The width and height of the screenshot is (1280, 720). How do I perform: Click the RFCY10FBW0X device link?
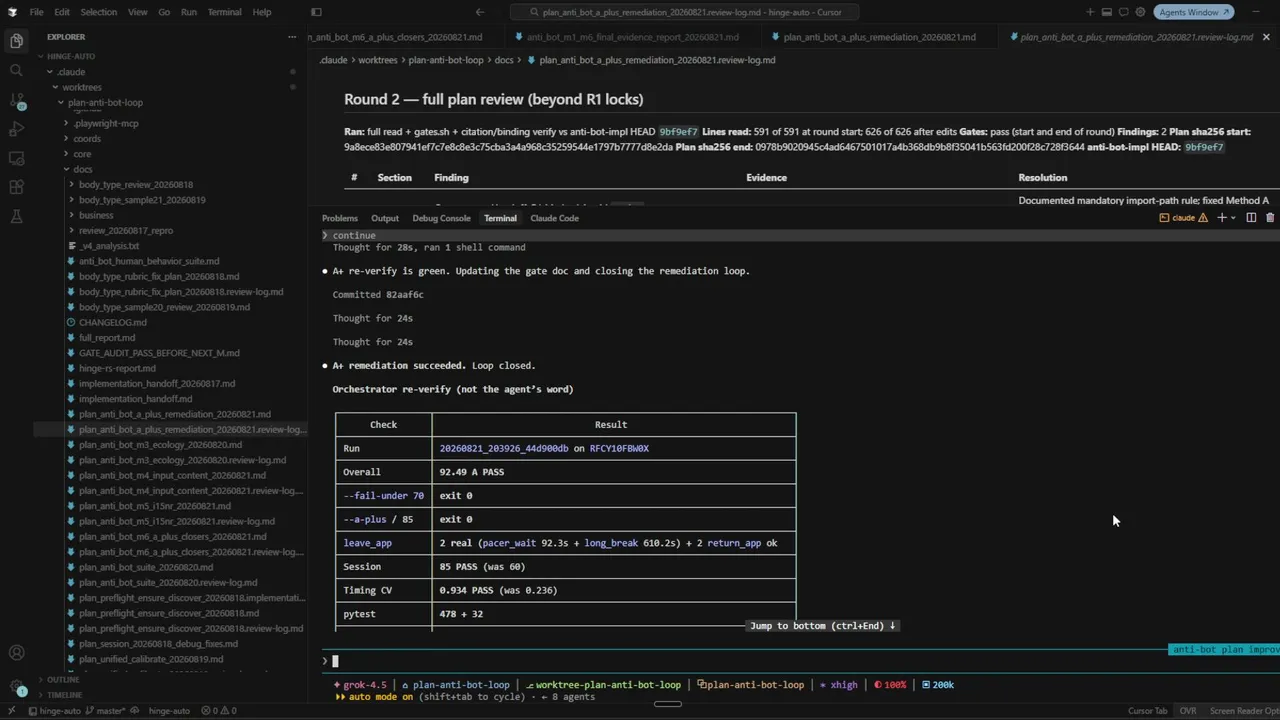coord(619,449)
